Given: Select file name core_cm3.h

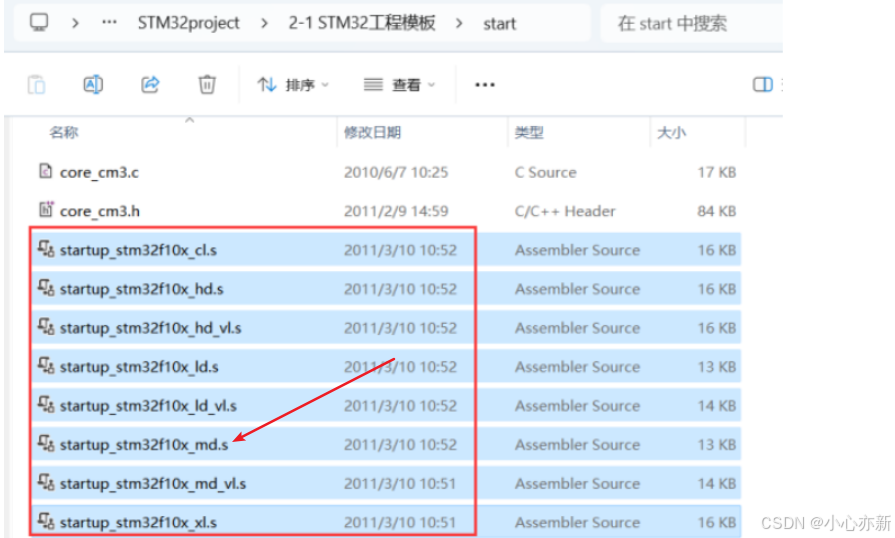Looking at the screenshot, I should 100,211.
